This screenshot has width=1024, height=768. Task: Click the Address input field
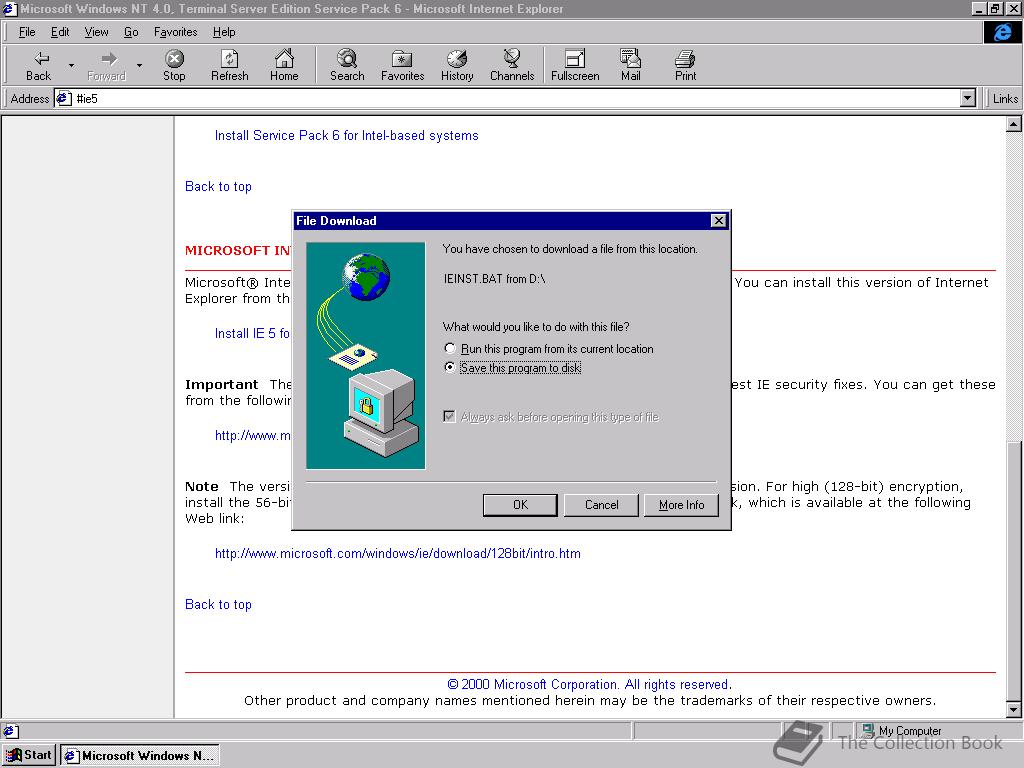516,99
